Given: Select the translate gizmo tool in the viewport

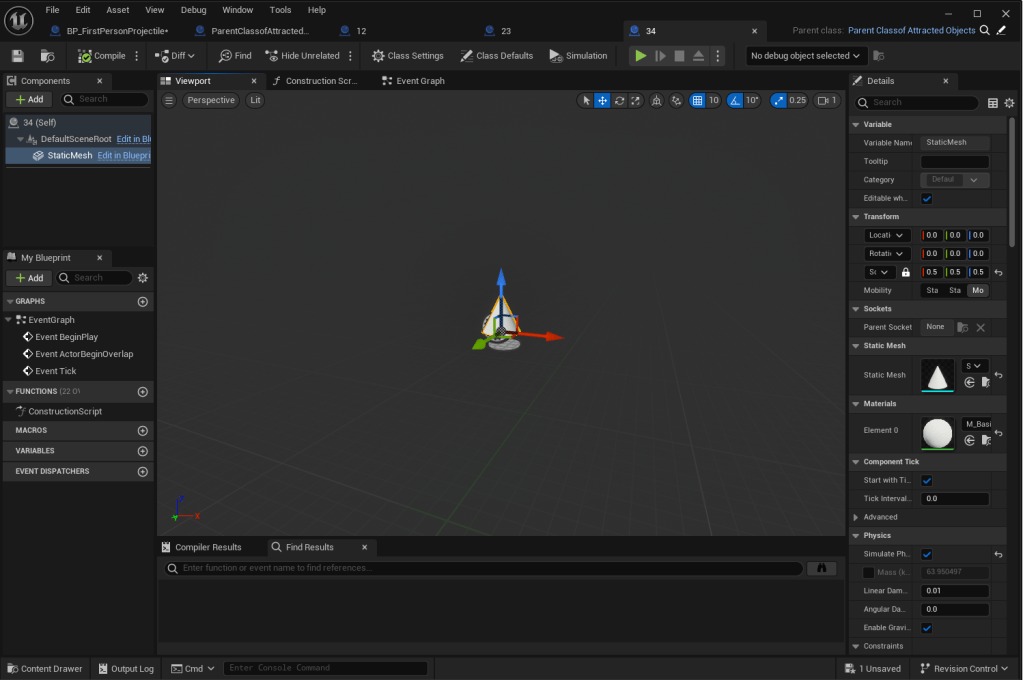Looking at the screenshot, I should point(603,100).
